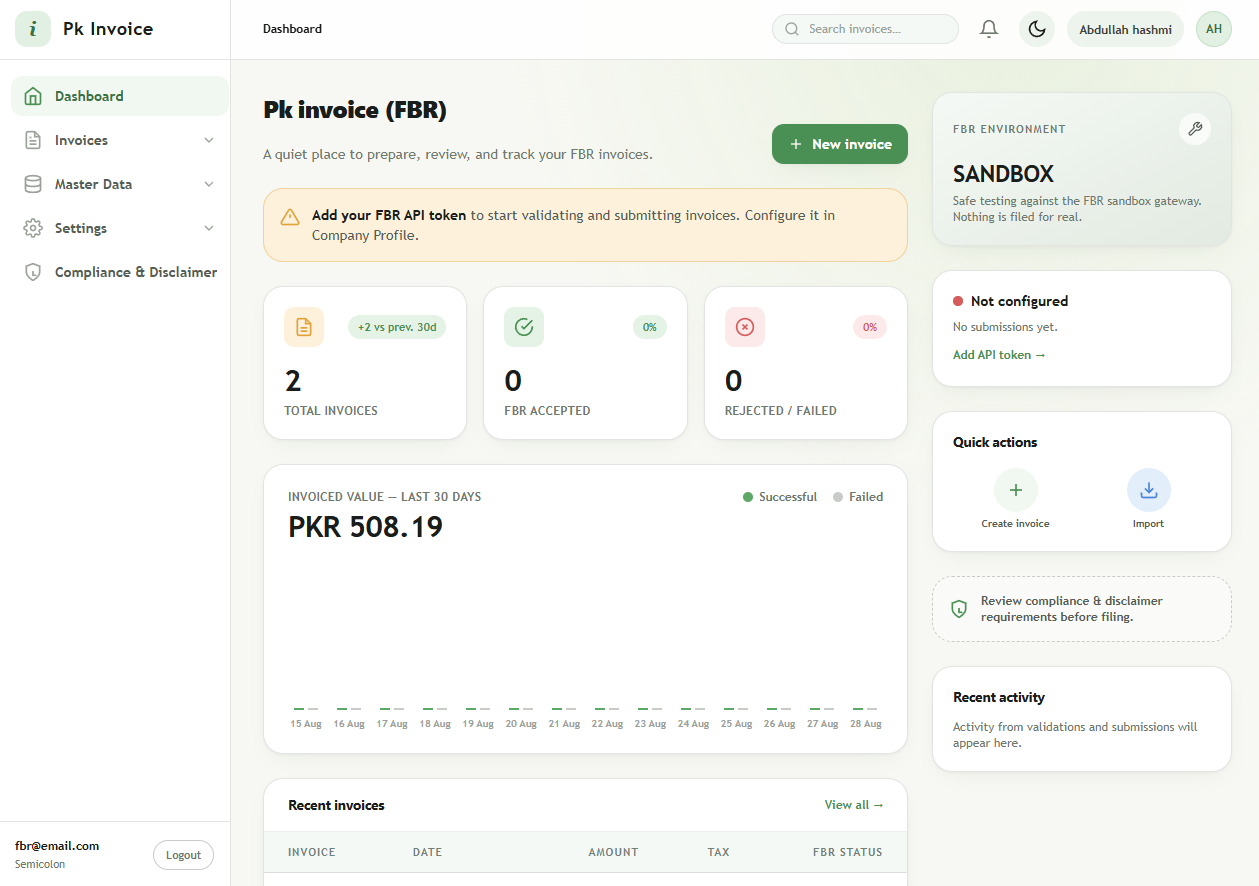The height and width of the screenshot is (886, 1259).
Task: Click the Dashboard breadcrumb in top bar
Action: point(292,29)
